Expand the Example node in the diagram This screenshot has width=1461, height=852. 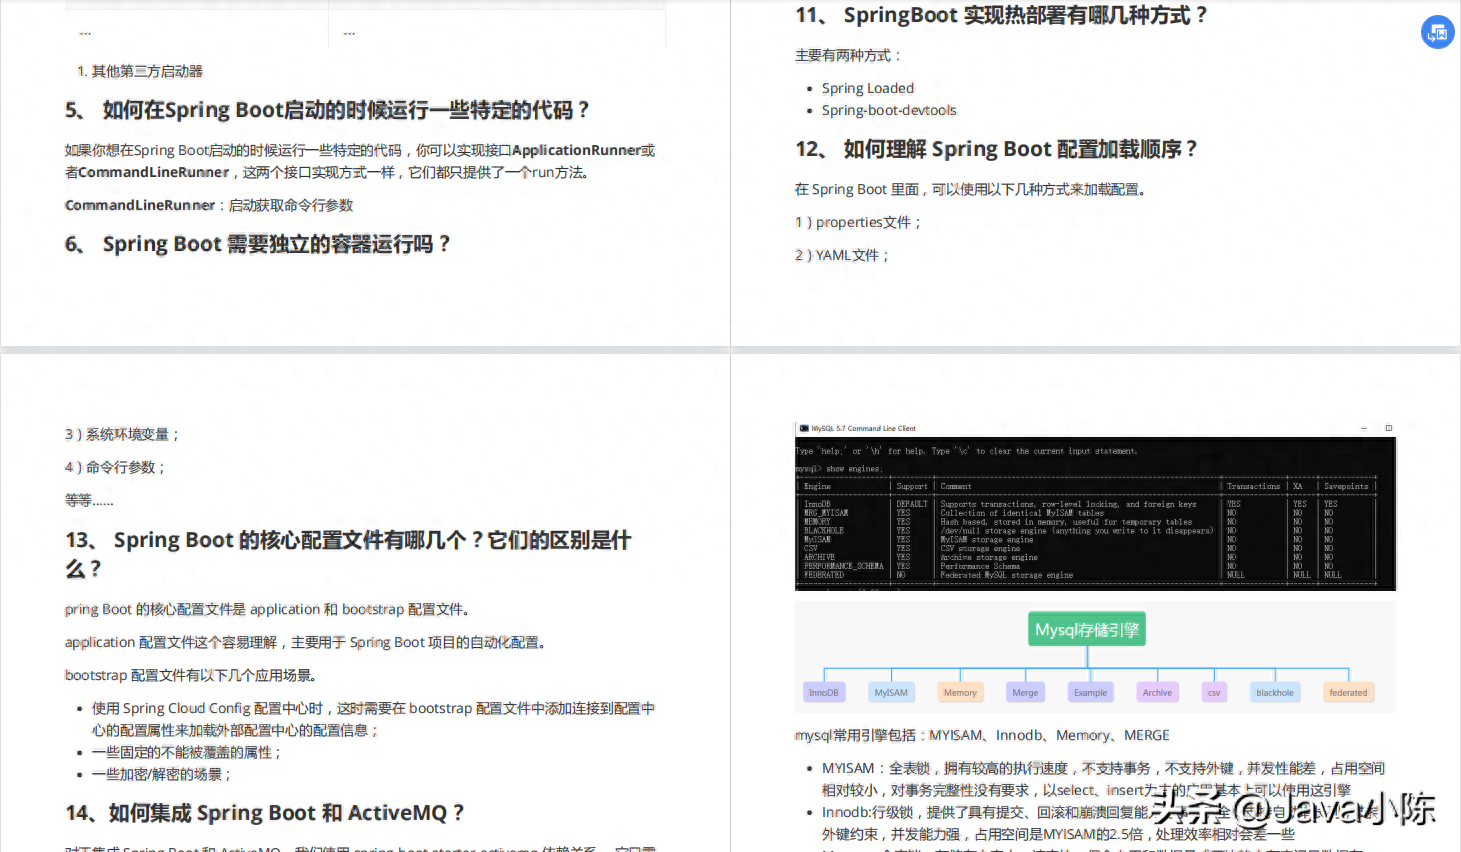point(1090,691)
